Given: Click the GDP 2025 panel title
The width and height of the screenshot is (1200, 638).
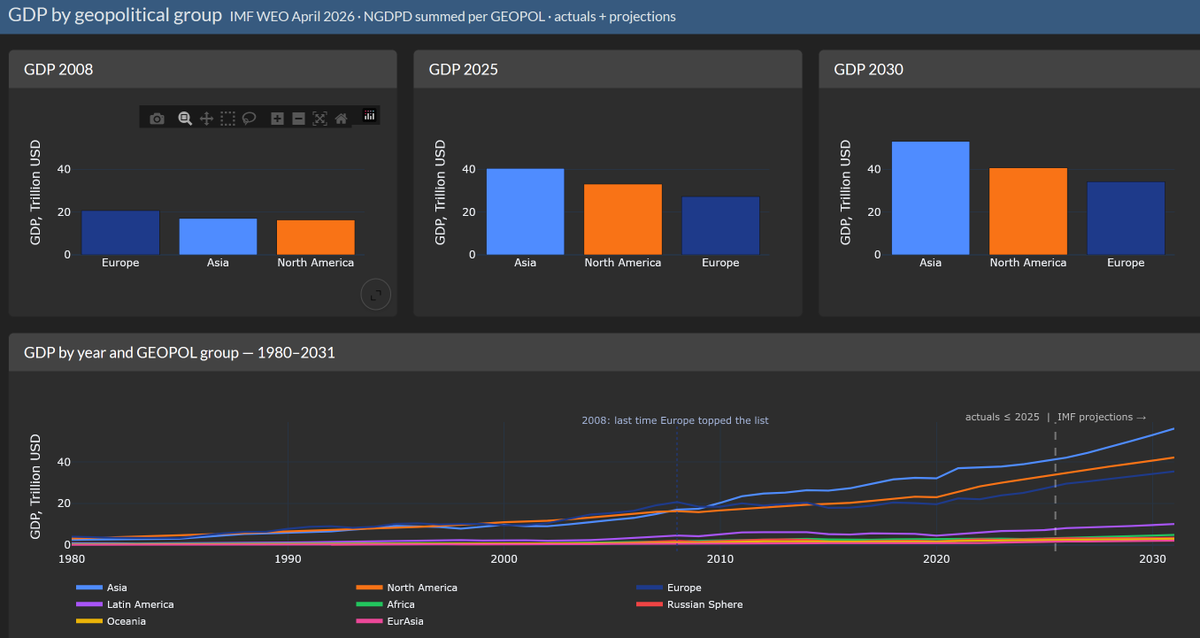Looking at the screenshot, I should (x=464, y=69).
